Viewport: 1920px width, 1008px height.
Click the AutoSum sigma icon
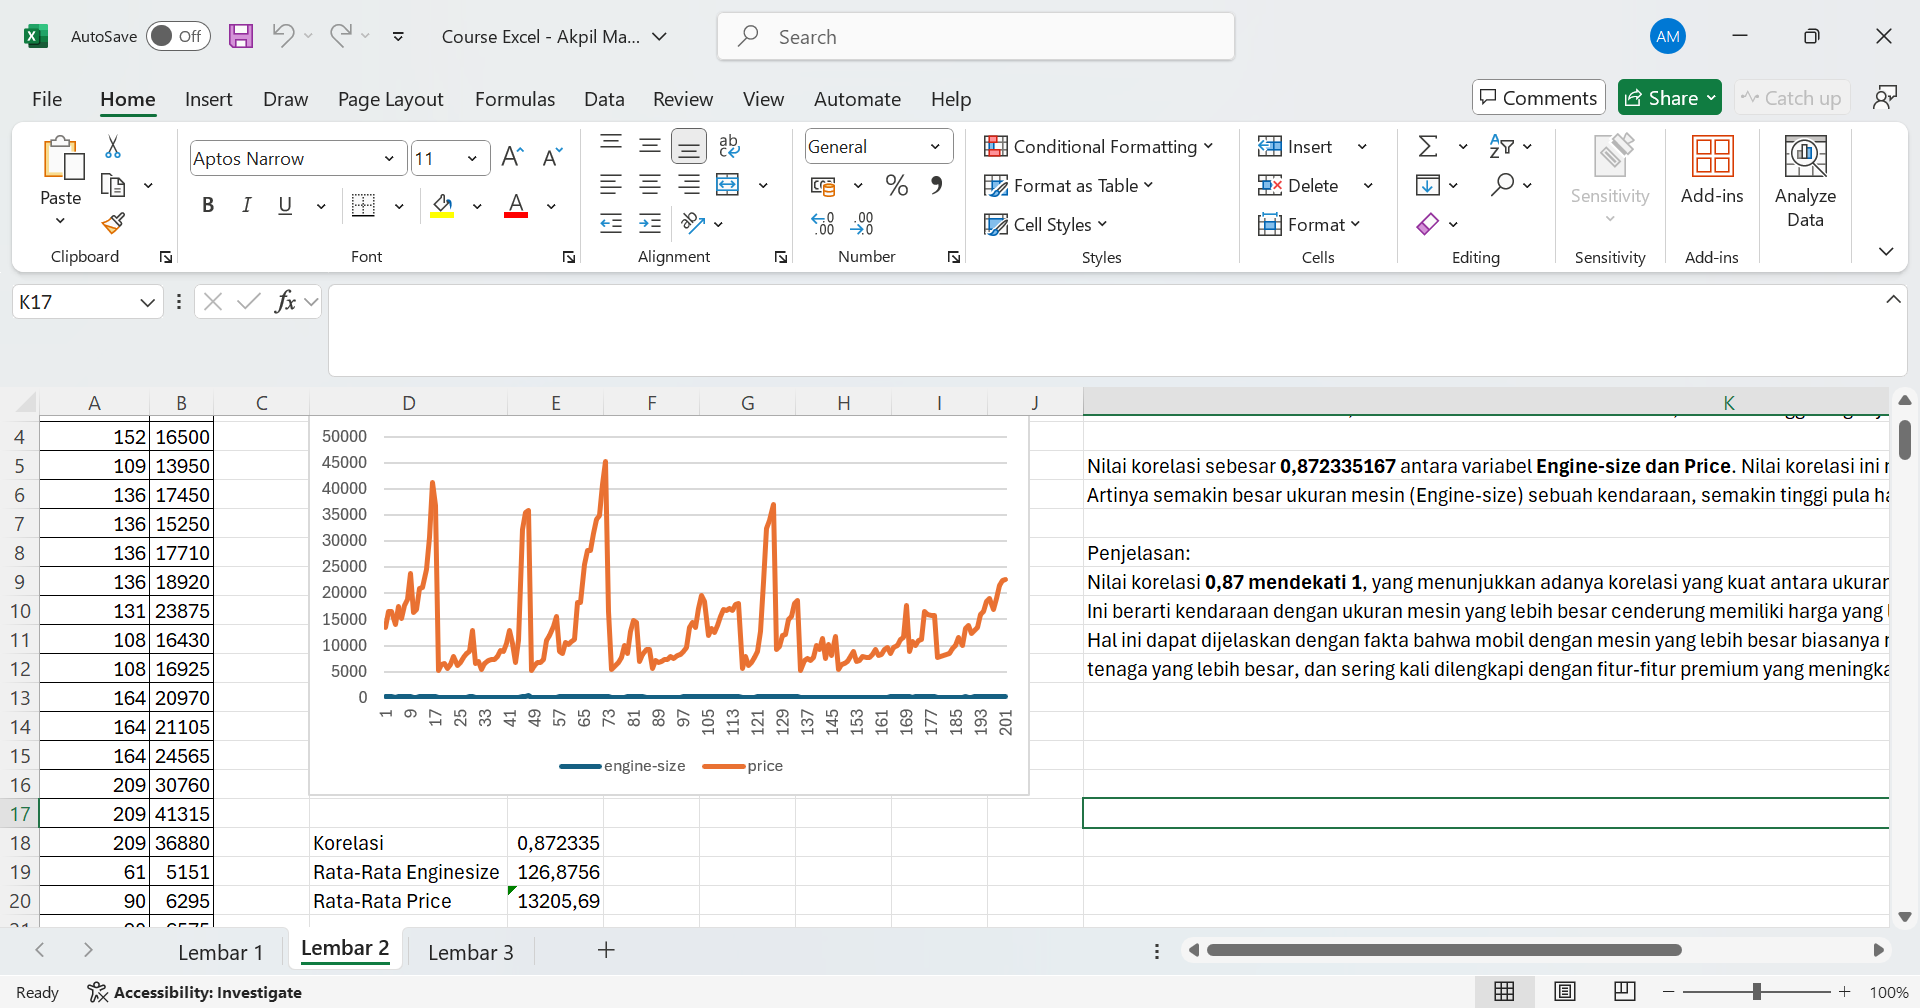(x=1428, y=146)
